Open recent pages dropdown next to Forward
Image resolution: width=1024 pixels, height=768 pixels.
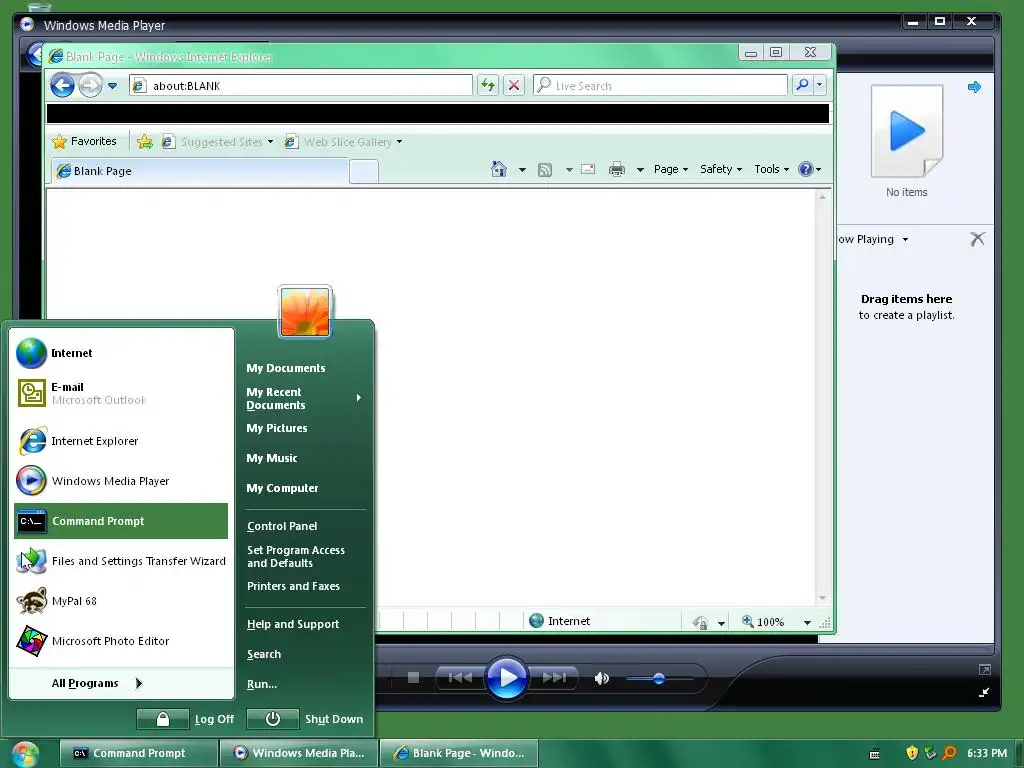(112, 86)
